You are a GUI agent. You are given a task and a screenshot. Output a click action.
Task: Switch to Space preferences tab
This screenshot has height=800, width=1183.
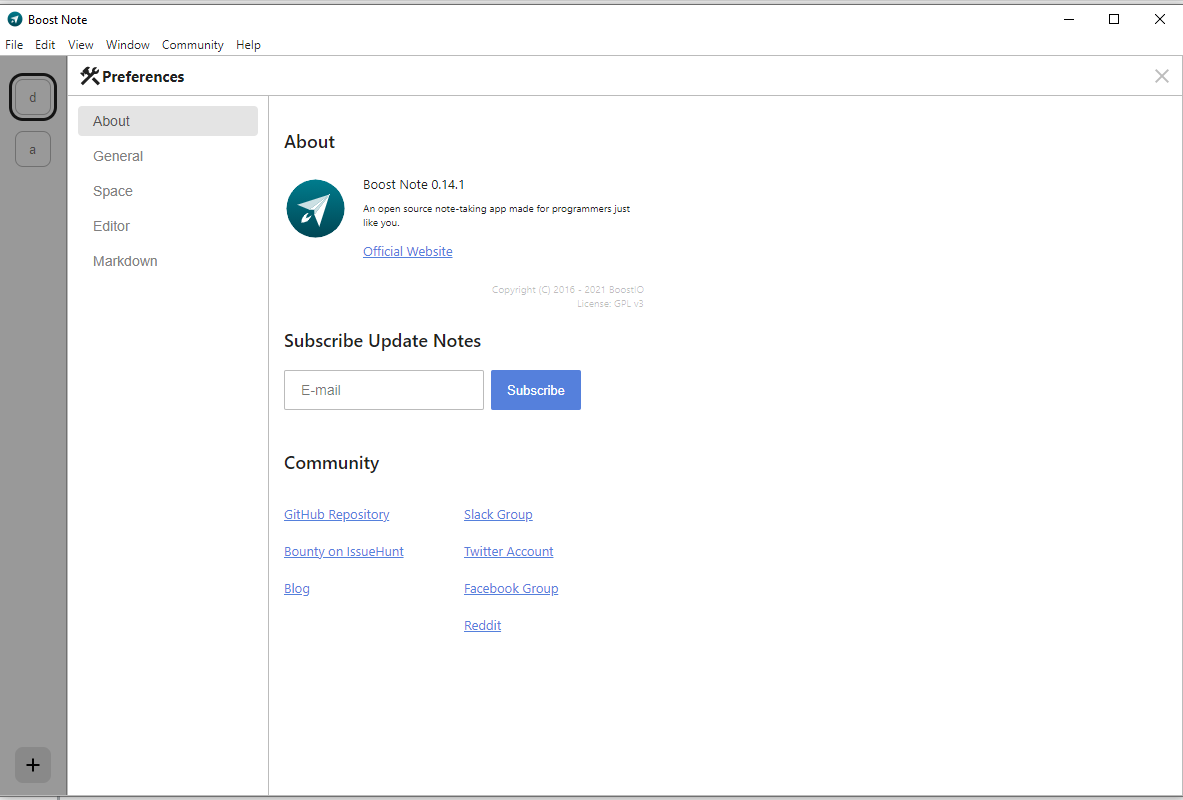click(167, 191)
